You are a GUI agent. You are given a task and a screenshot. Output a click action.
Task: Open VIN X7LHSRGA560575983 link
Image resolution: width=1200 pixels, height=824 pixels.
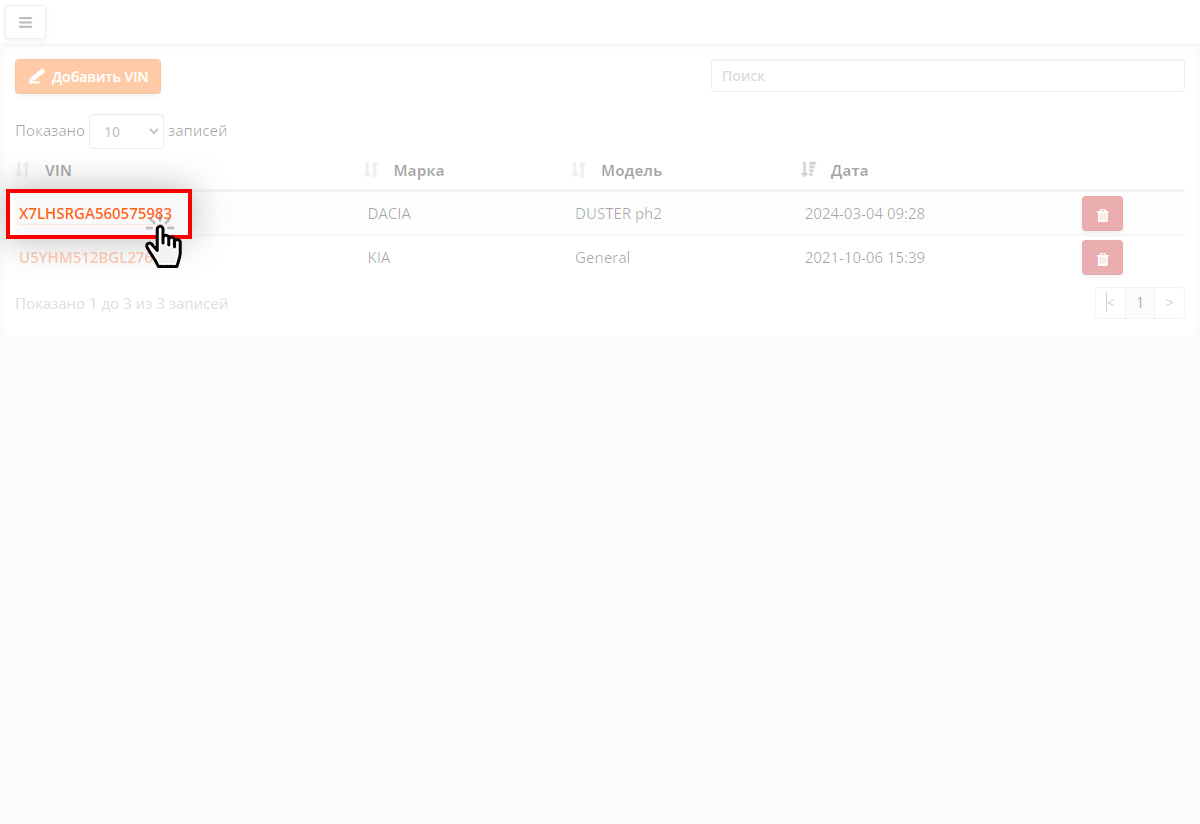95,214
